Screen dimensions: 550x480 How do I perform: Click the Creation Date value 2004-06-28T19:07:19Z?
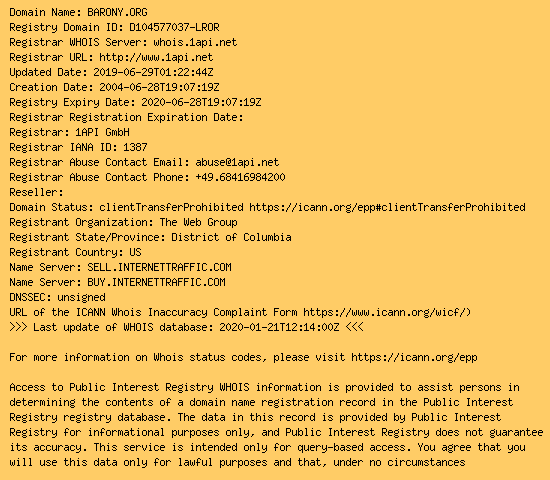[159, 87]
